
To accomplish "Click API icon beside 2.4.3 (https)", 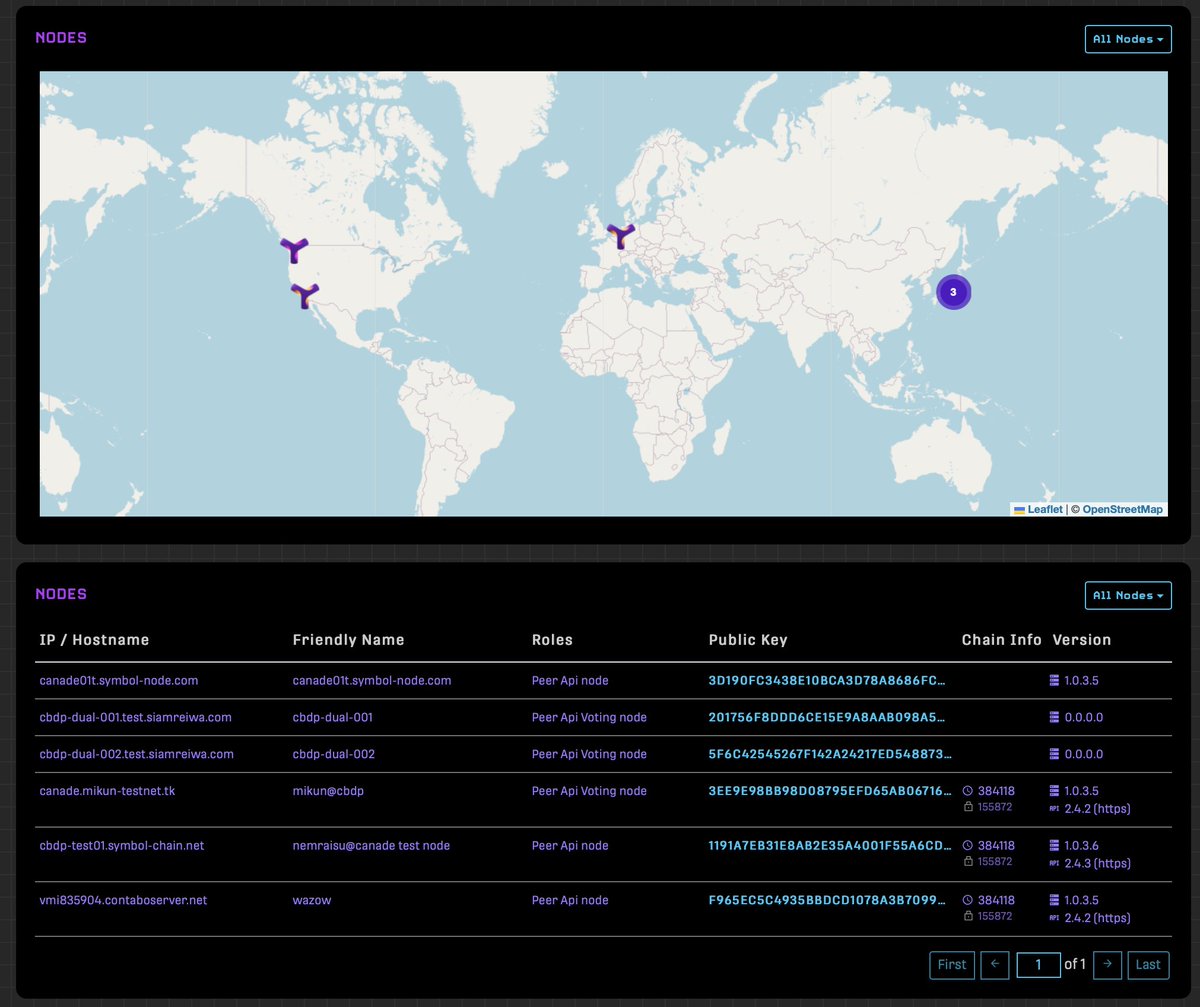I will click(1054, 863).
